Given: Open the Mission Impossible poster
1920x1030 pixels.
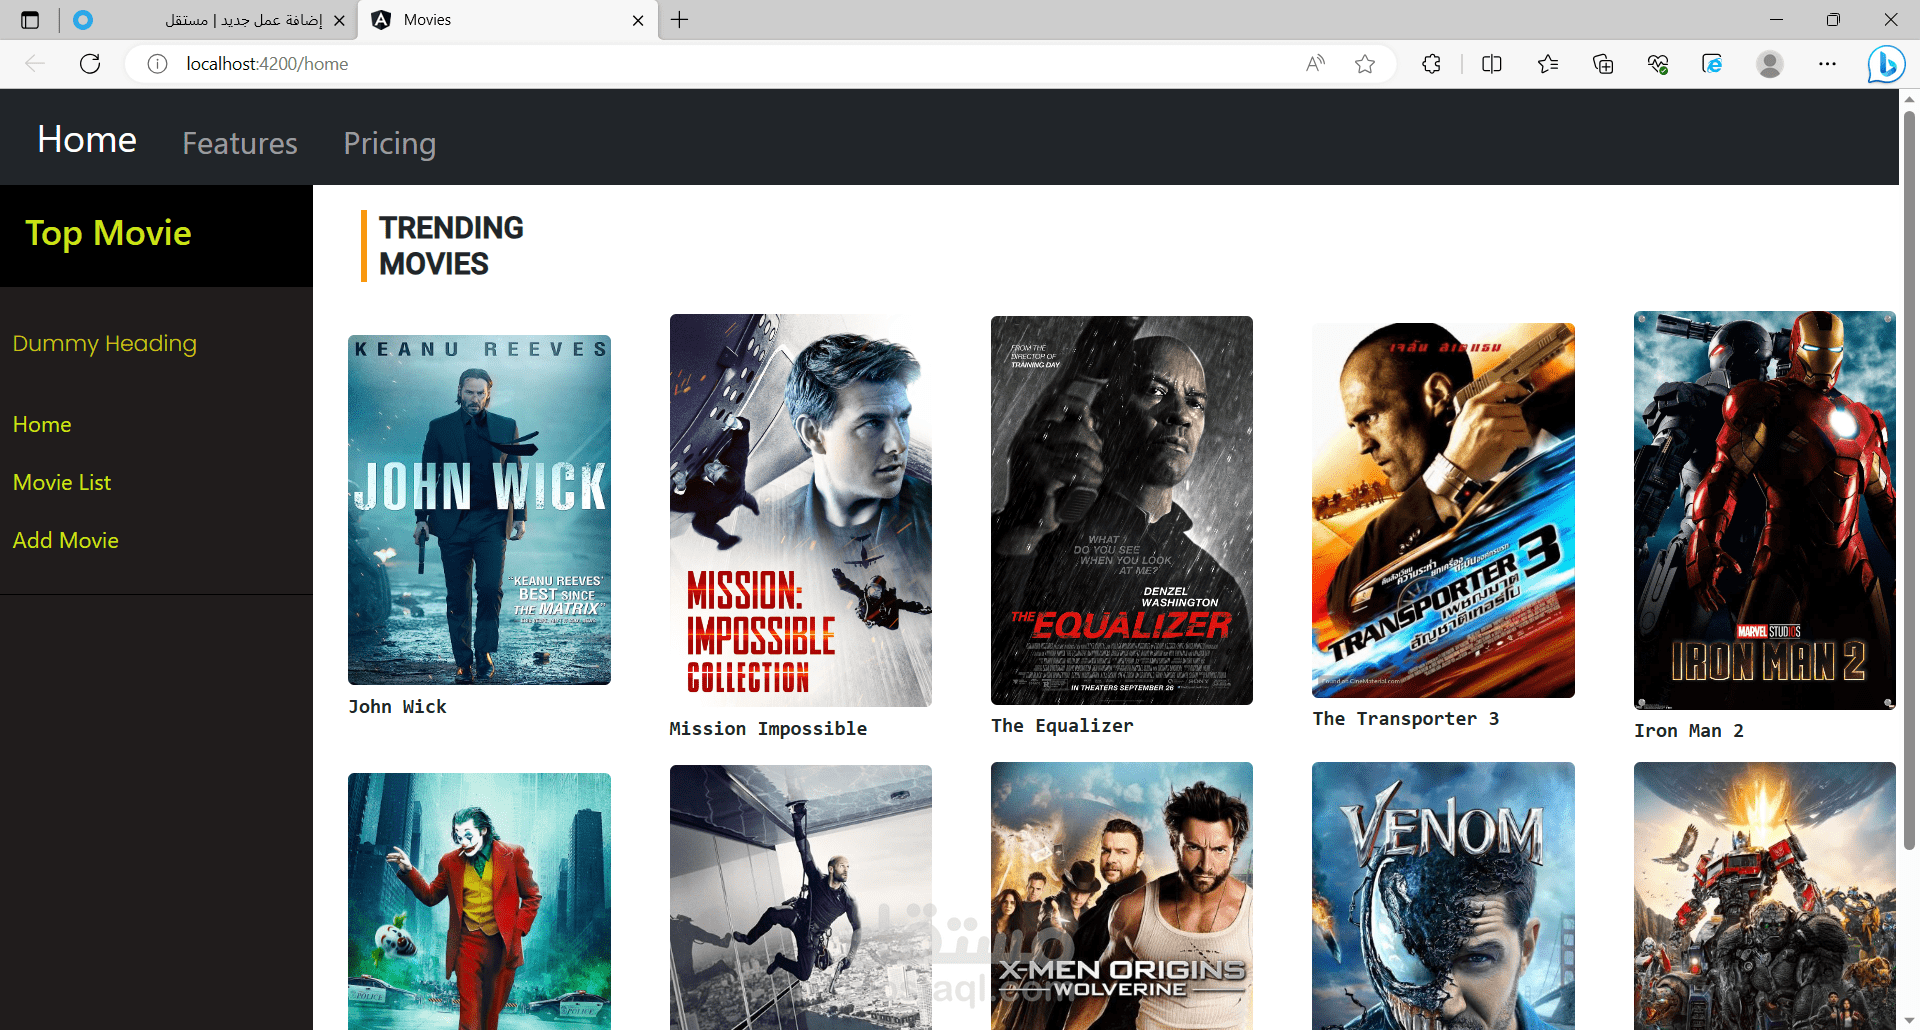Looking at the screenshot, I should pyautogui.click(x=801, y=510).
